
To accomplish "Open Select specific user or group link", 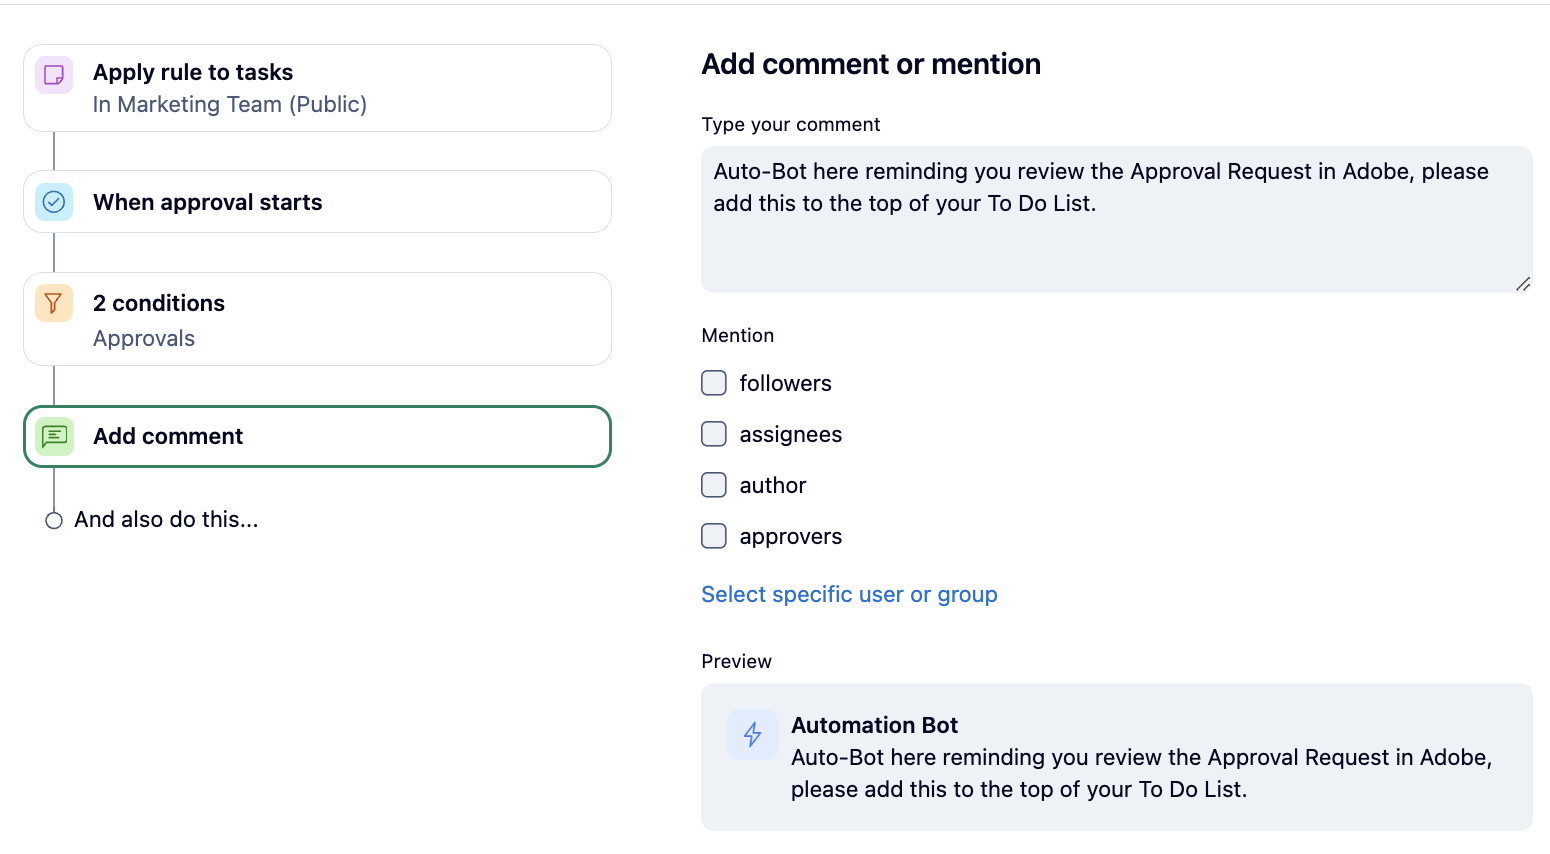I will tap(849, 594).
